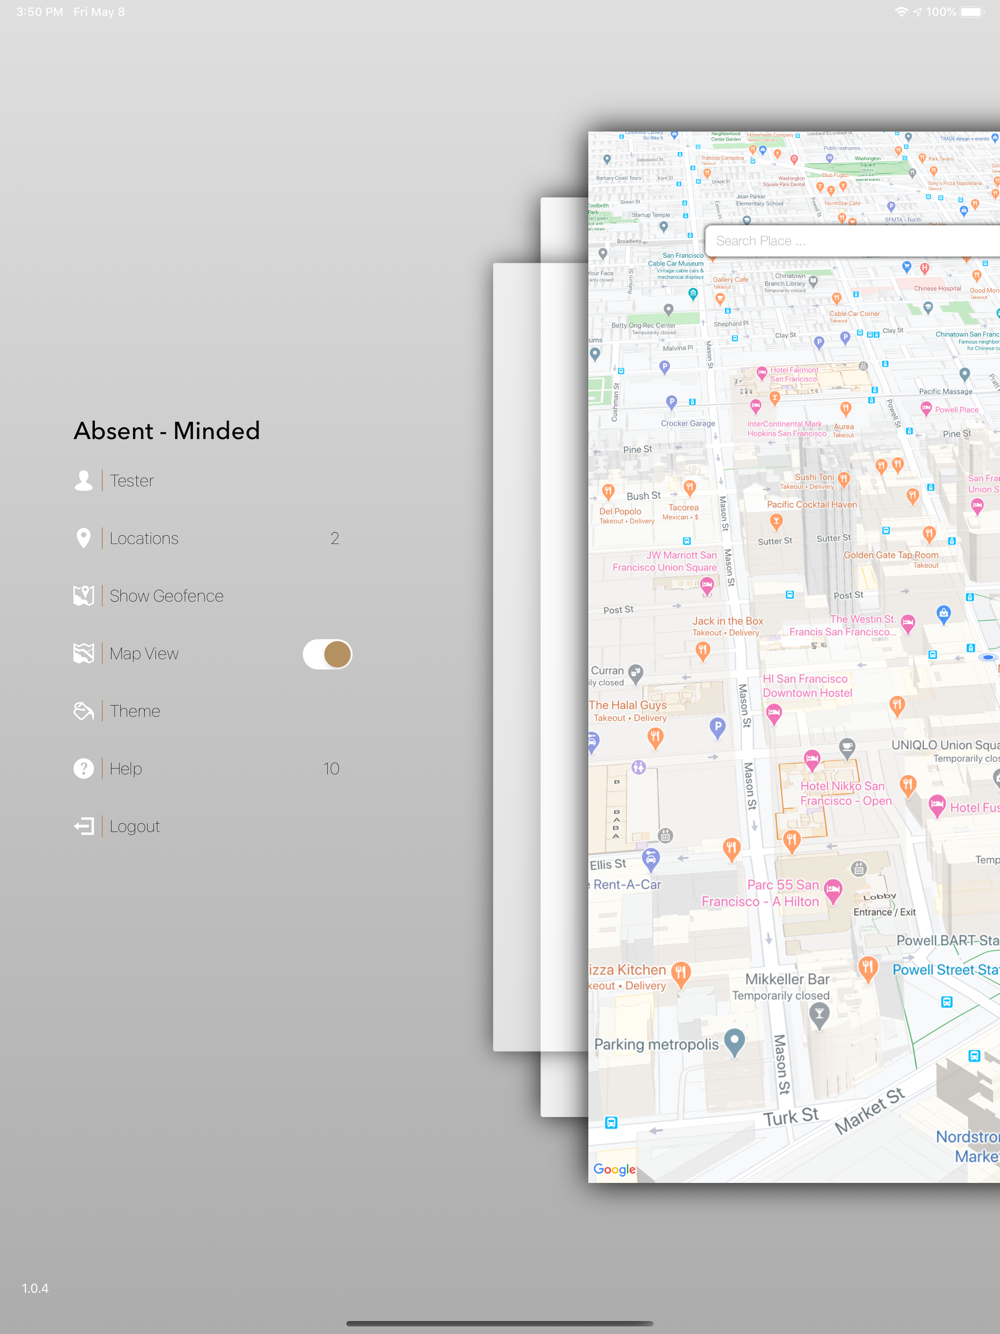1000x1334 pixels.
Task: Select the Golden Gate Tap Room pin
Action: 929,534
